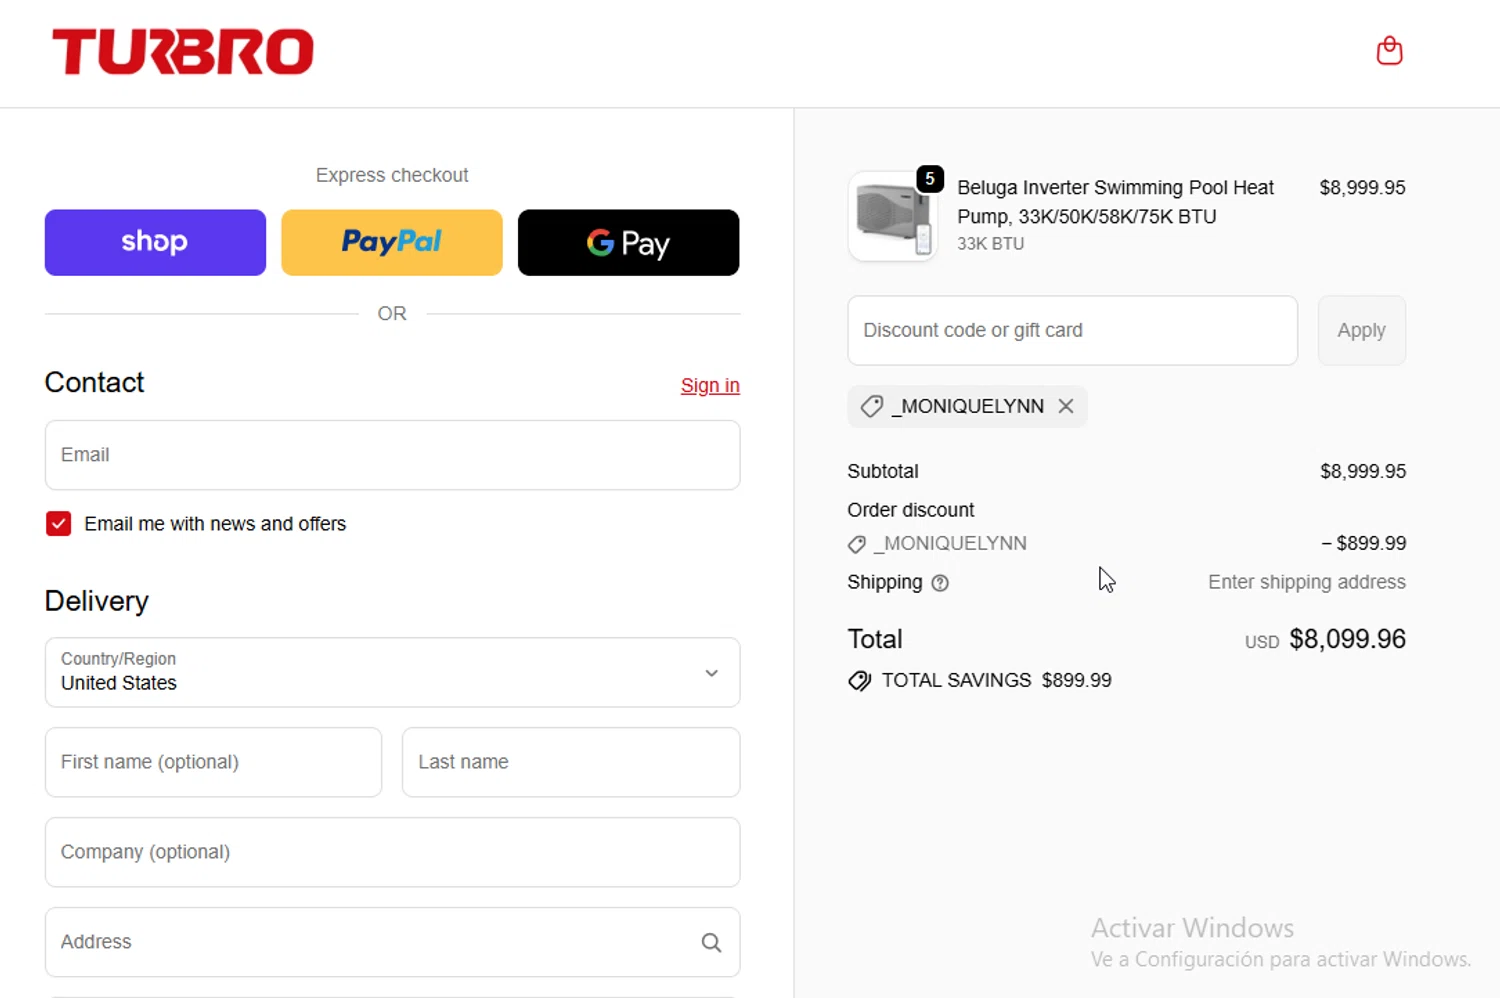
Task: Pay with Google Pay express button
Action: (628, 242)
